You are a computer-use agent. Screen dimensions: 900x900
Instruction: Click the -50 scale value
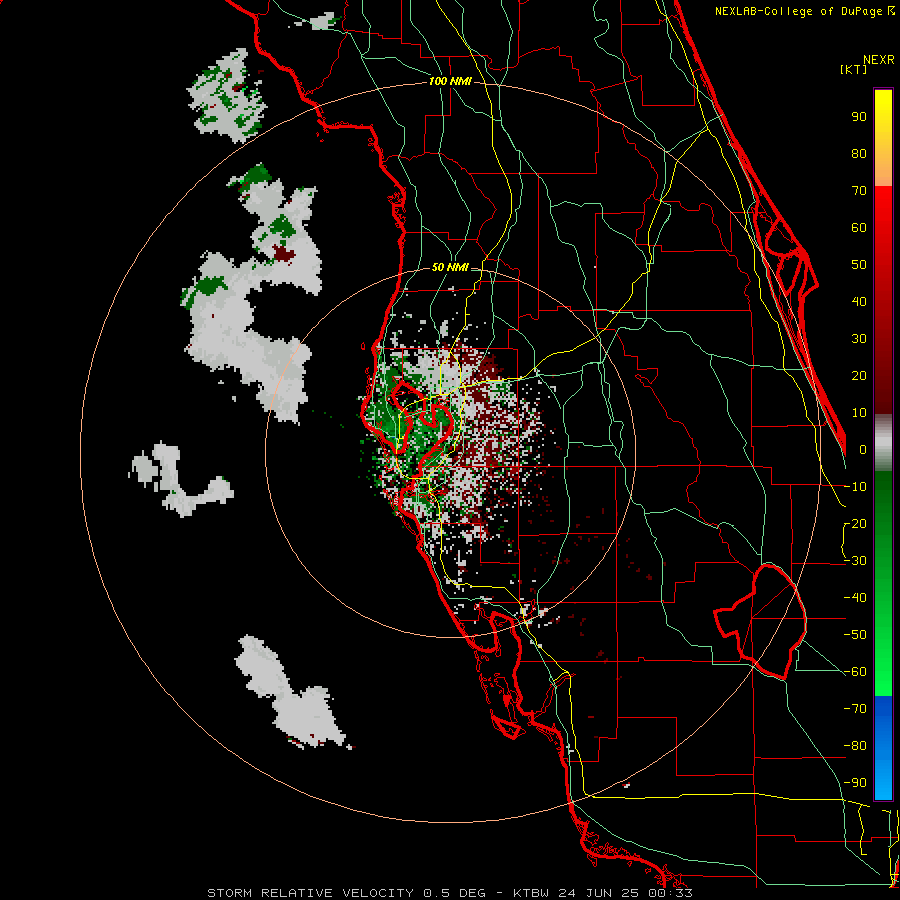855,635
